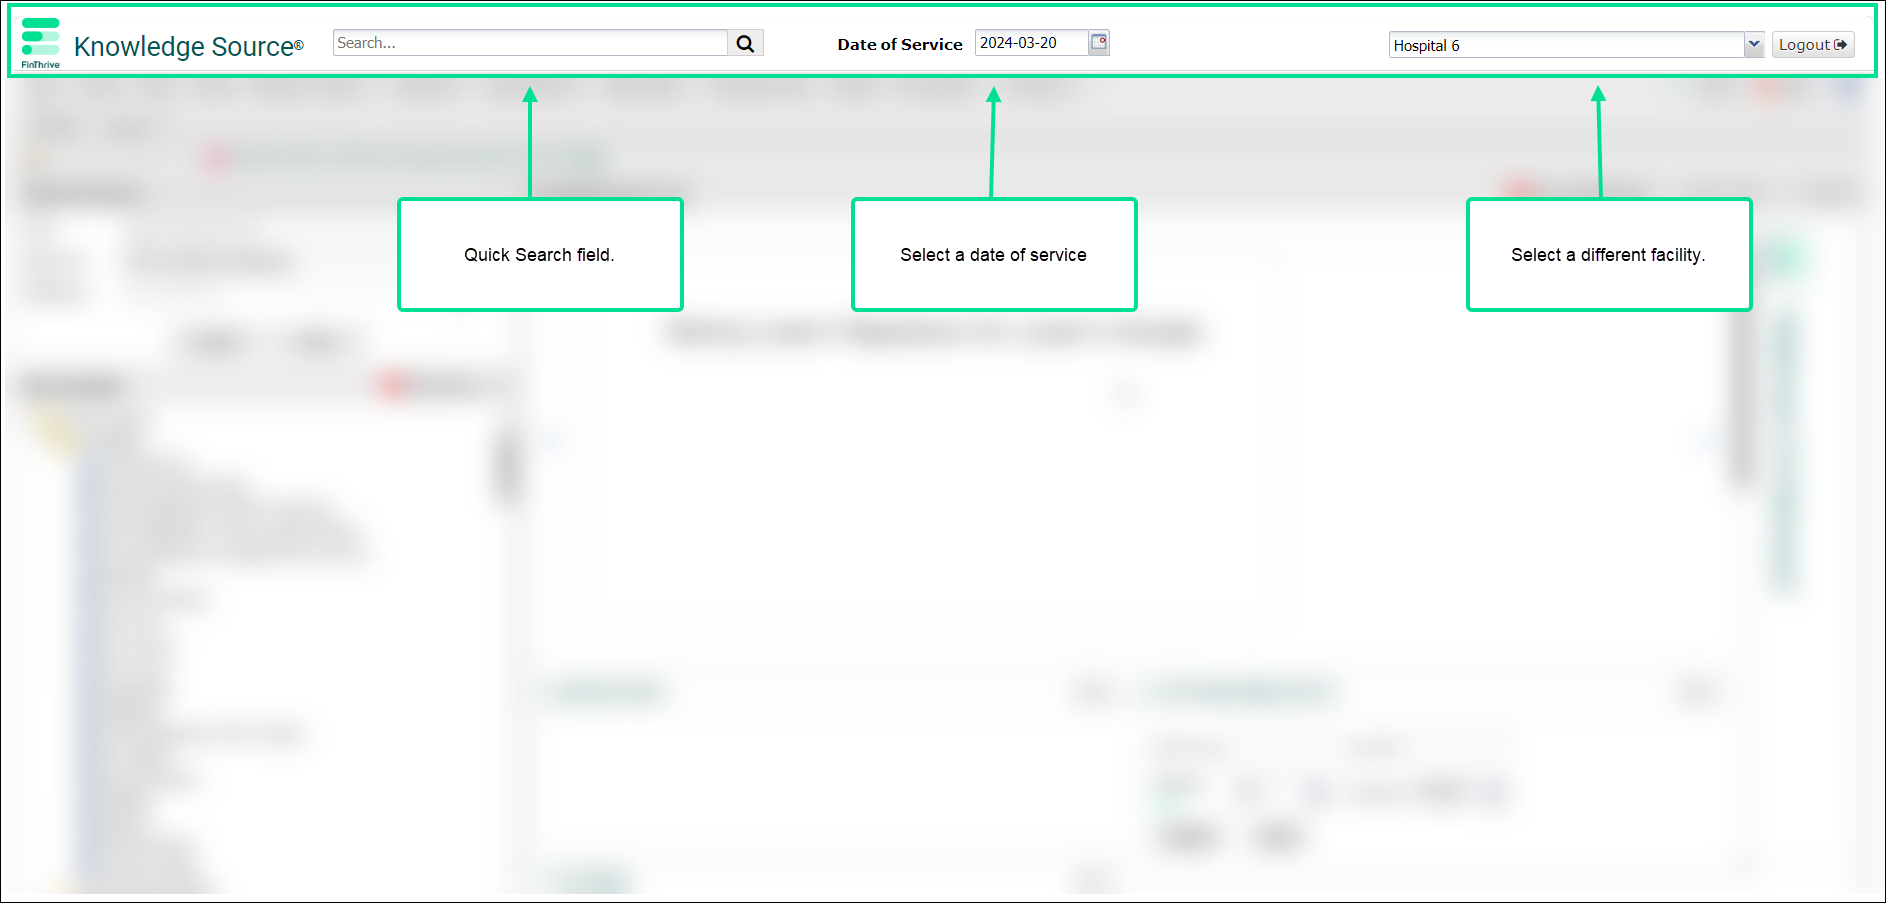Screen dimensions: 1886x903
Task: Click the blurred green vertical bar at right
Action: (x=1783, y=450)
